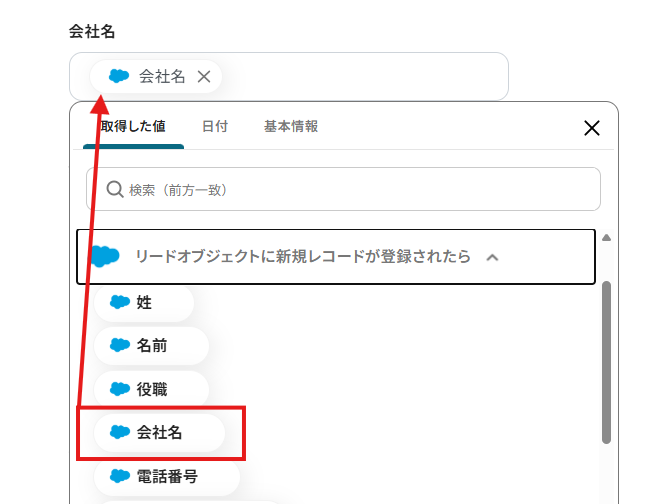
Task: Click the scrollbar up arrow
Action: click(605, 238)
